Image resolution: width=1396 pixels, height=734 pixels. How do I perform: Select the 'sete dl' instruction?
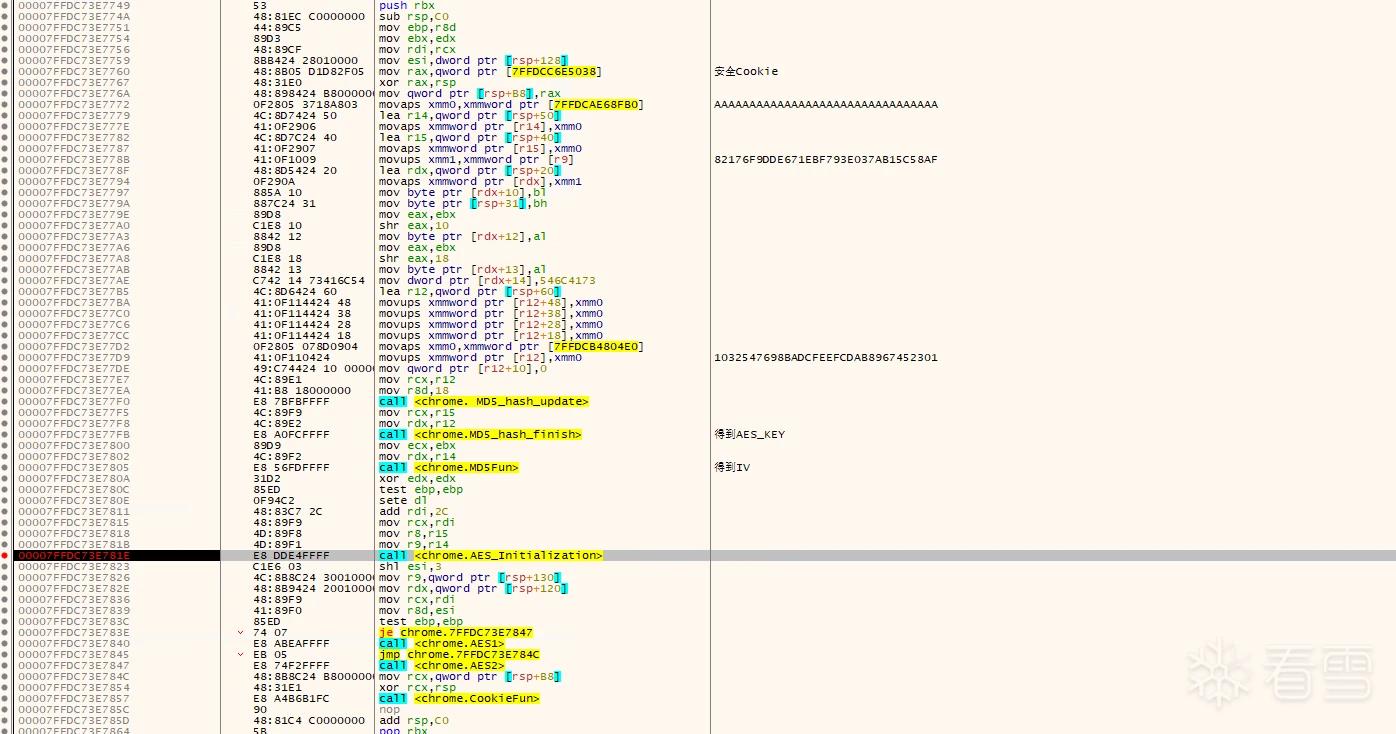[401, 500]
